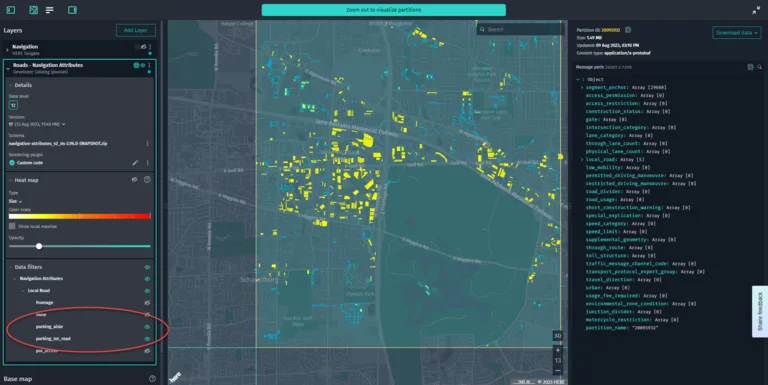Expand the Navigation HERE Tailgate layer
The width and height of the screenshot is (768, 385).
tap(7, 49)
